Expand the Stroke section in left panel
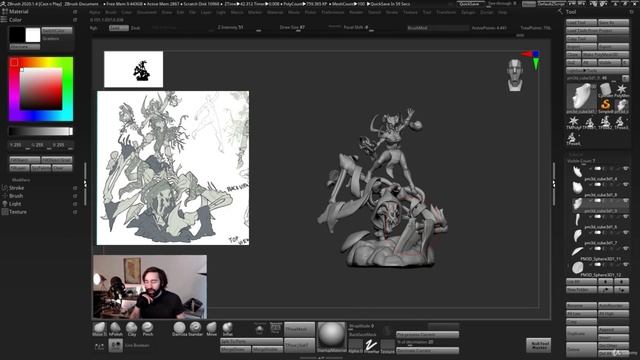Image resolution: width=640 pixels, height=360 pixels. tap(16, 188)
